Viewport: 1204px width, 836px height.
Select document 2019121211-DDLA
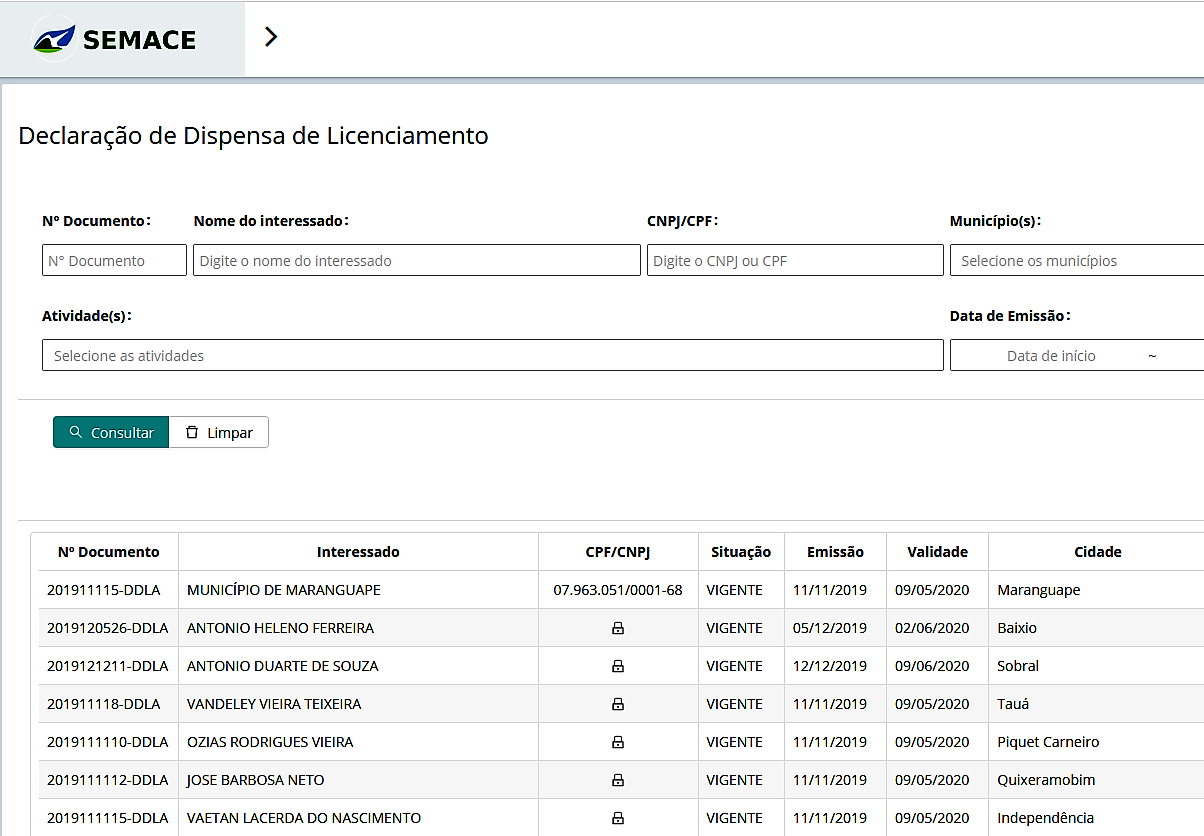click(x=108, y=666)
